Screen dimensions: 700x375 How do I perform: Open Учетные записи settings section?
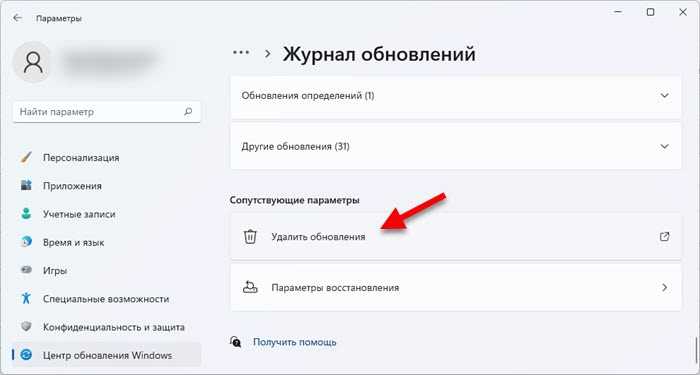pos(107,214)
